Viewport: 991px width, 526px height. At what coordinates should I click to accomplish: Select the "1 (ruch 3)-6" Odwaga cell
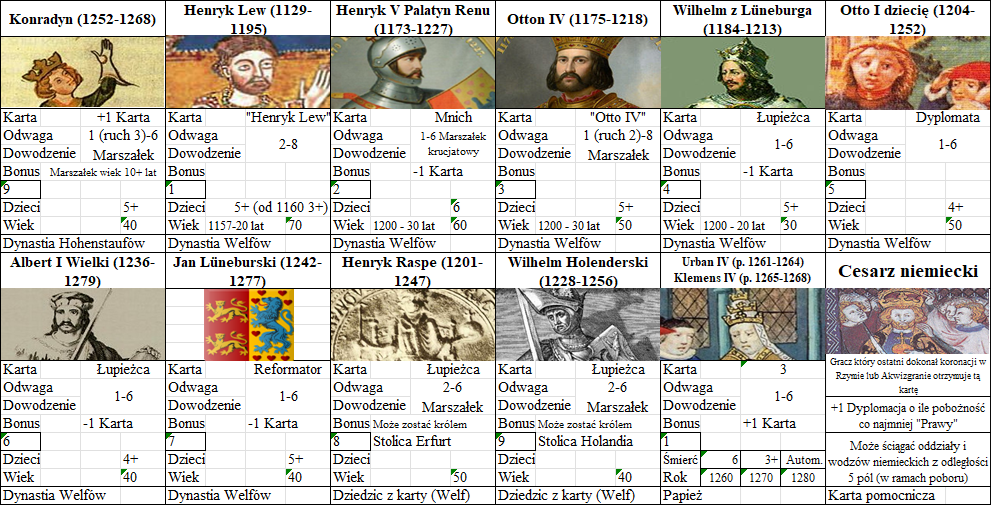pyautogui.click(x=123, y=135)
